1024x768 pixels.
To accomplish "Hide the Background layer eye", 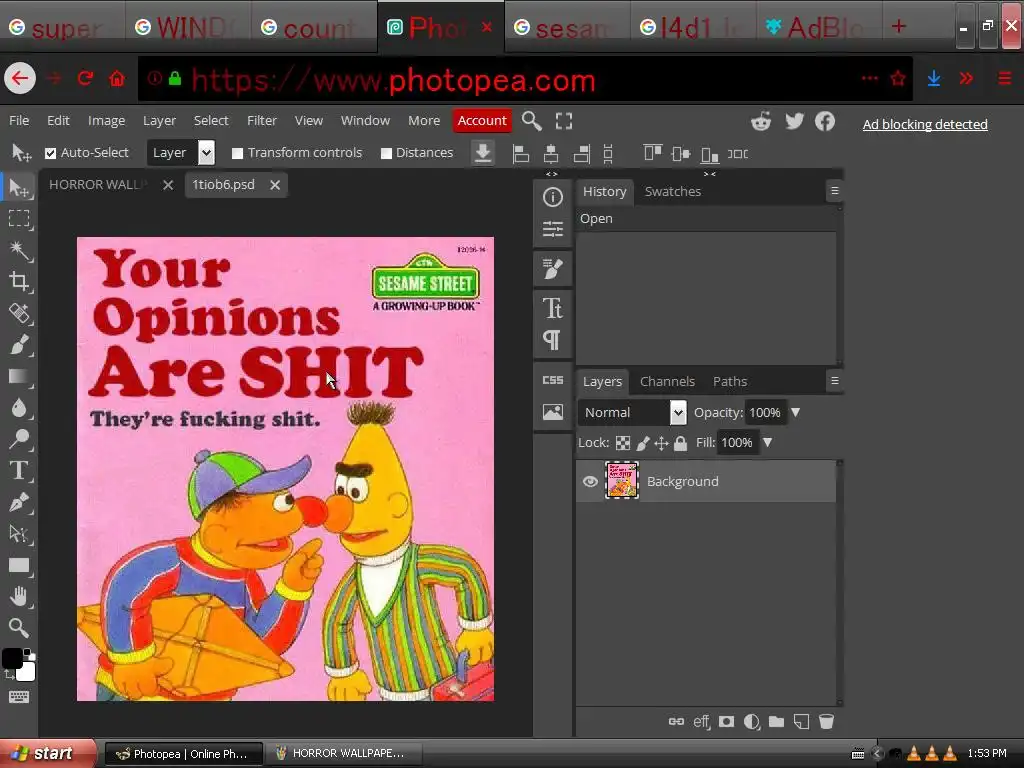I will (x=590, y=482).
